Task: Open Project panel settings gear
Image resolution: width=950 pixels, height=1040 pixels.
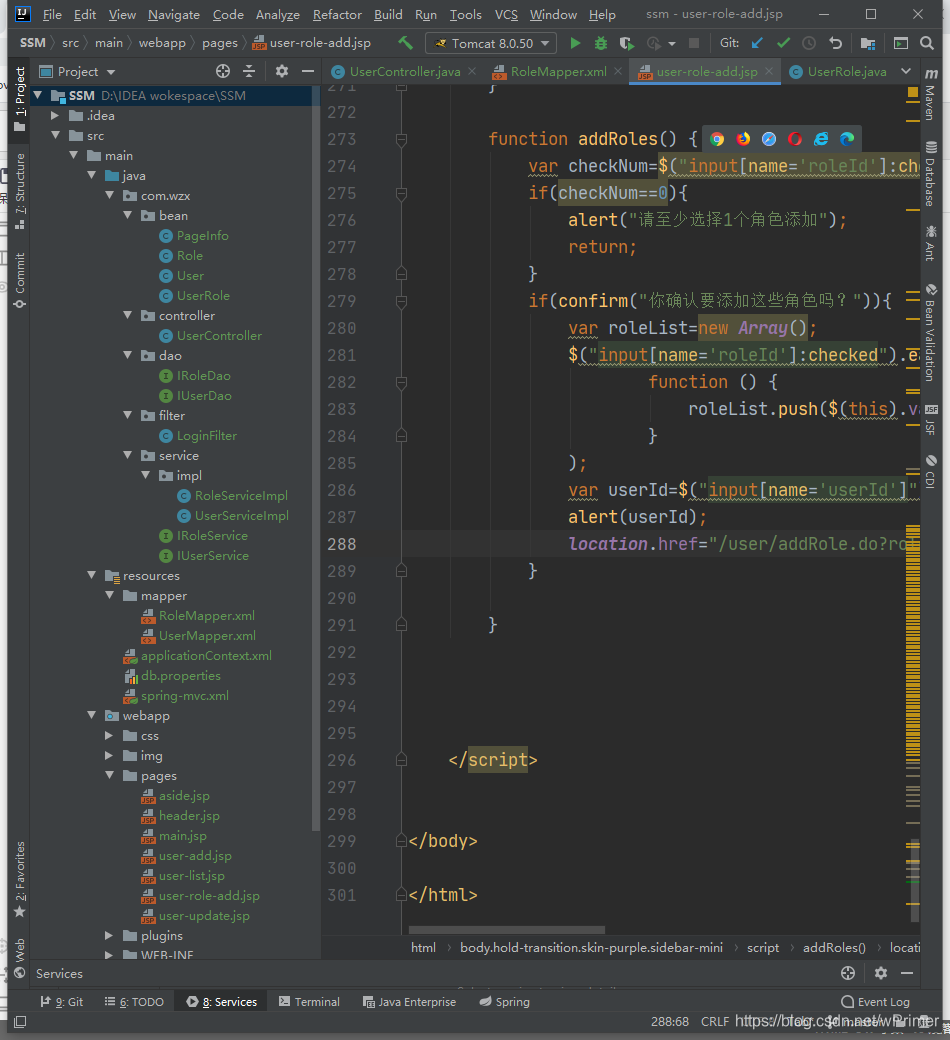Action: point(282,71)
